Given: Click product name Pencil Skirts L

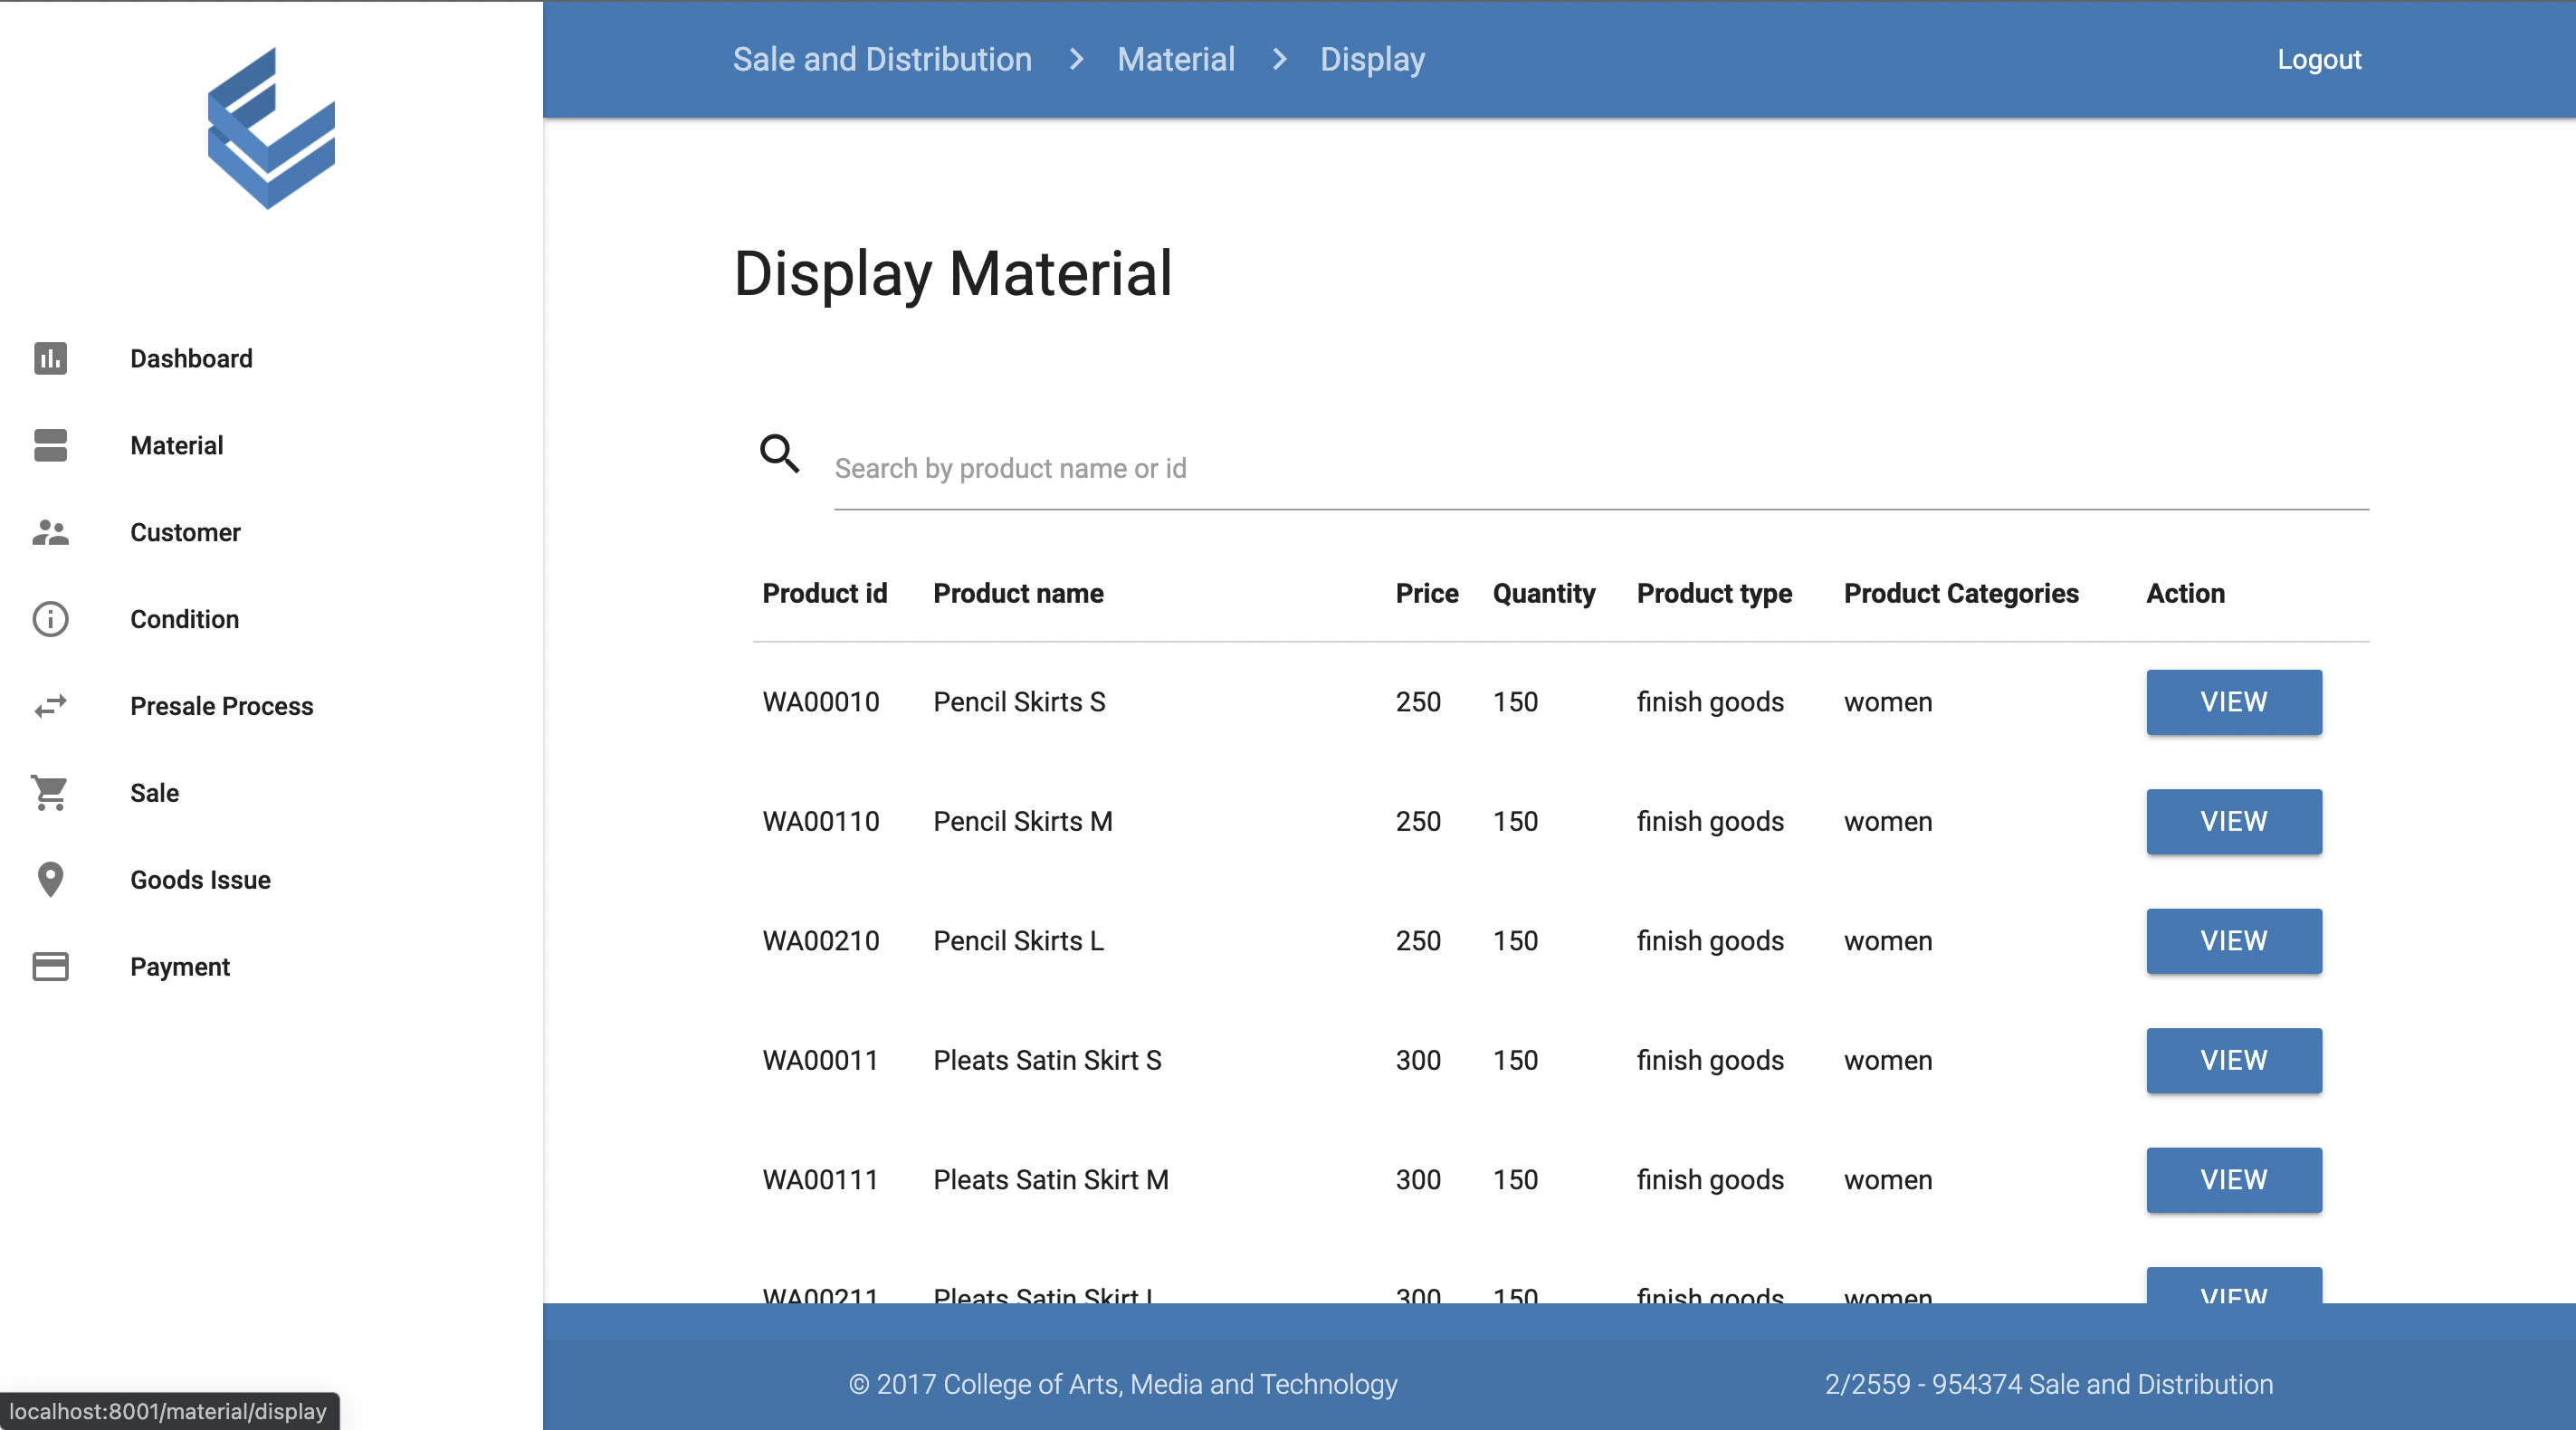Looking at the screenshot, I should click(1018, 941).
